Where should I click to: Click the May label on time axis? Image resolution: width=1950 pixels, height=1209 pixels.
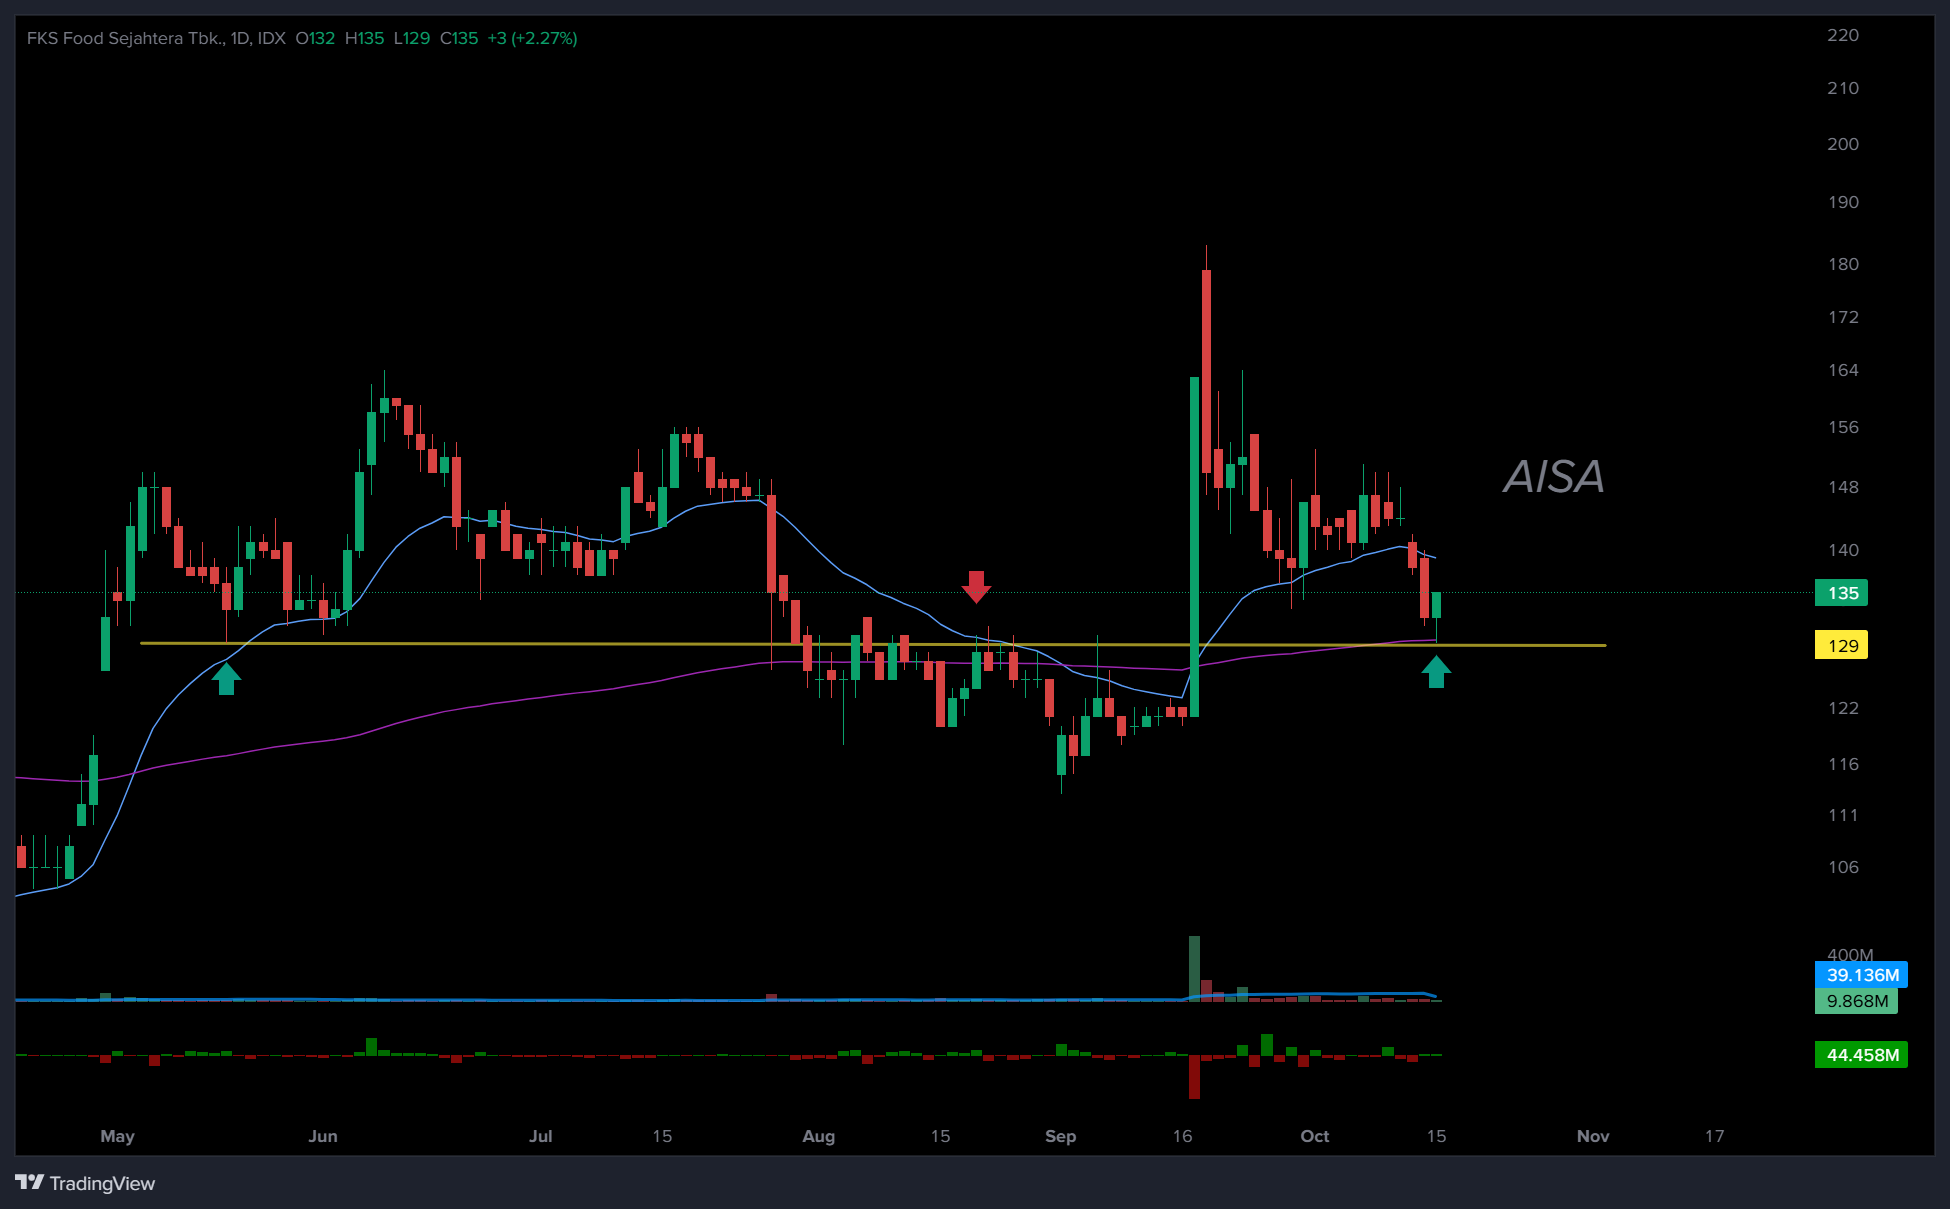117,1136
